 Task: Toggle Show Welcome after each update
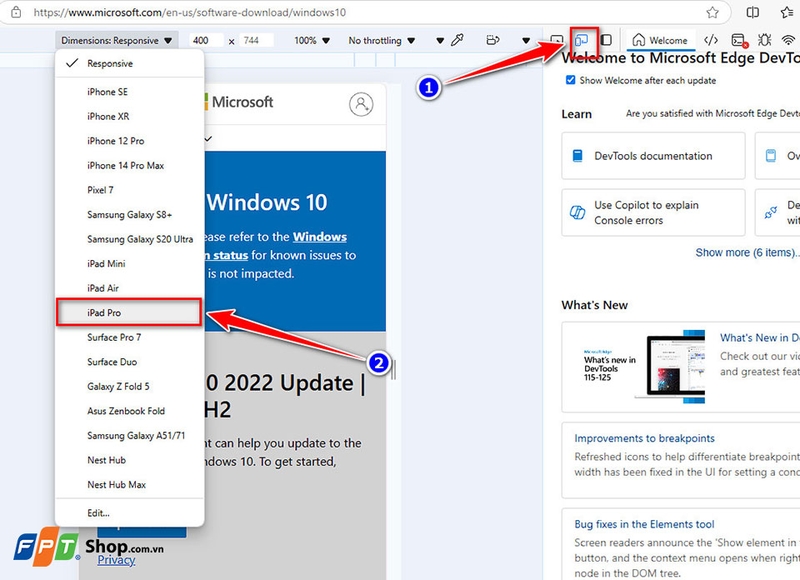click(x=570, y=80)
